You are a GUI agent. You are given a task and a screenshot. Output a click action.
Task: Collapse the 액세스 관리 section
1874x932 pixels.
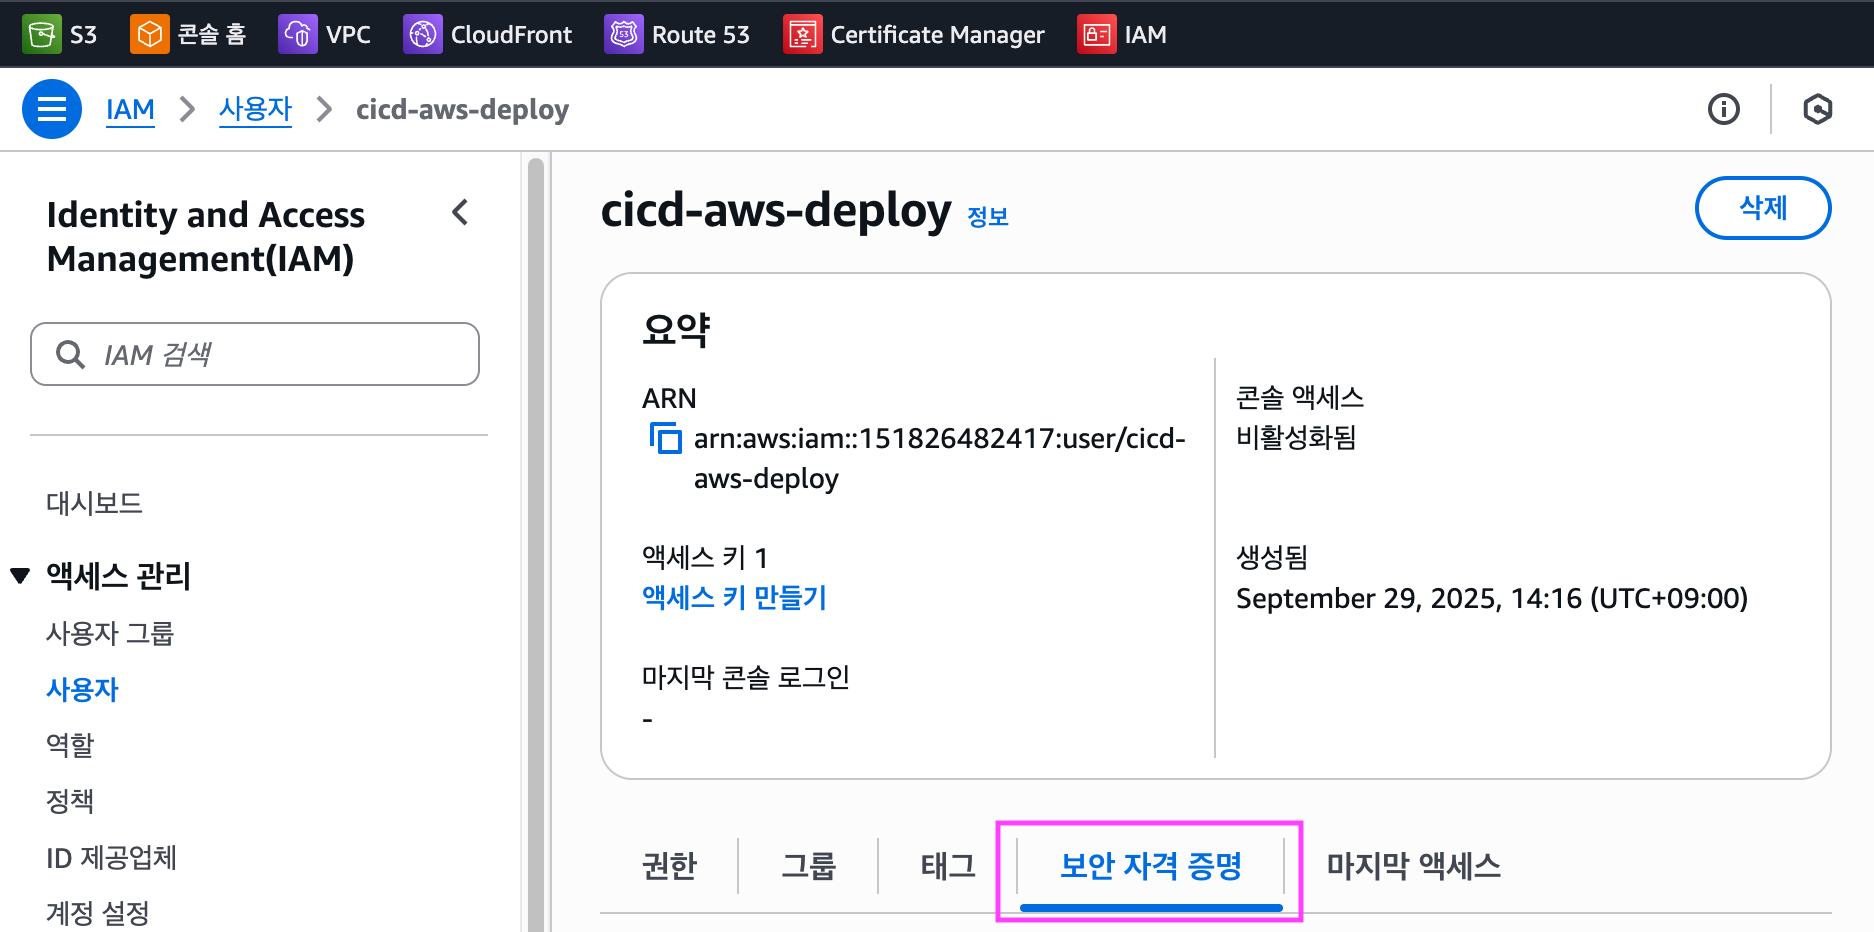20,576
